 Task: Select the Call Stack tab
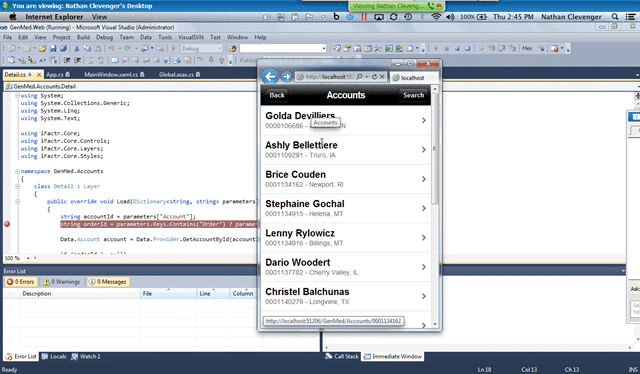342,356
